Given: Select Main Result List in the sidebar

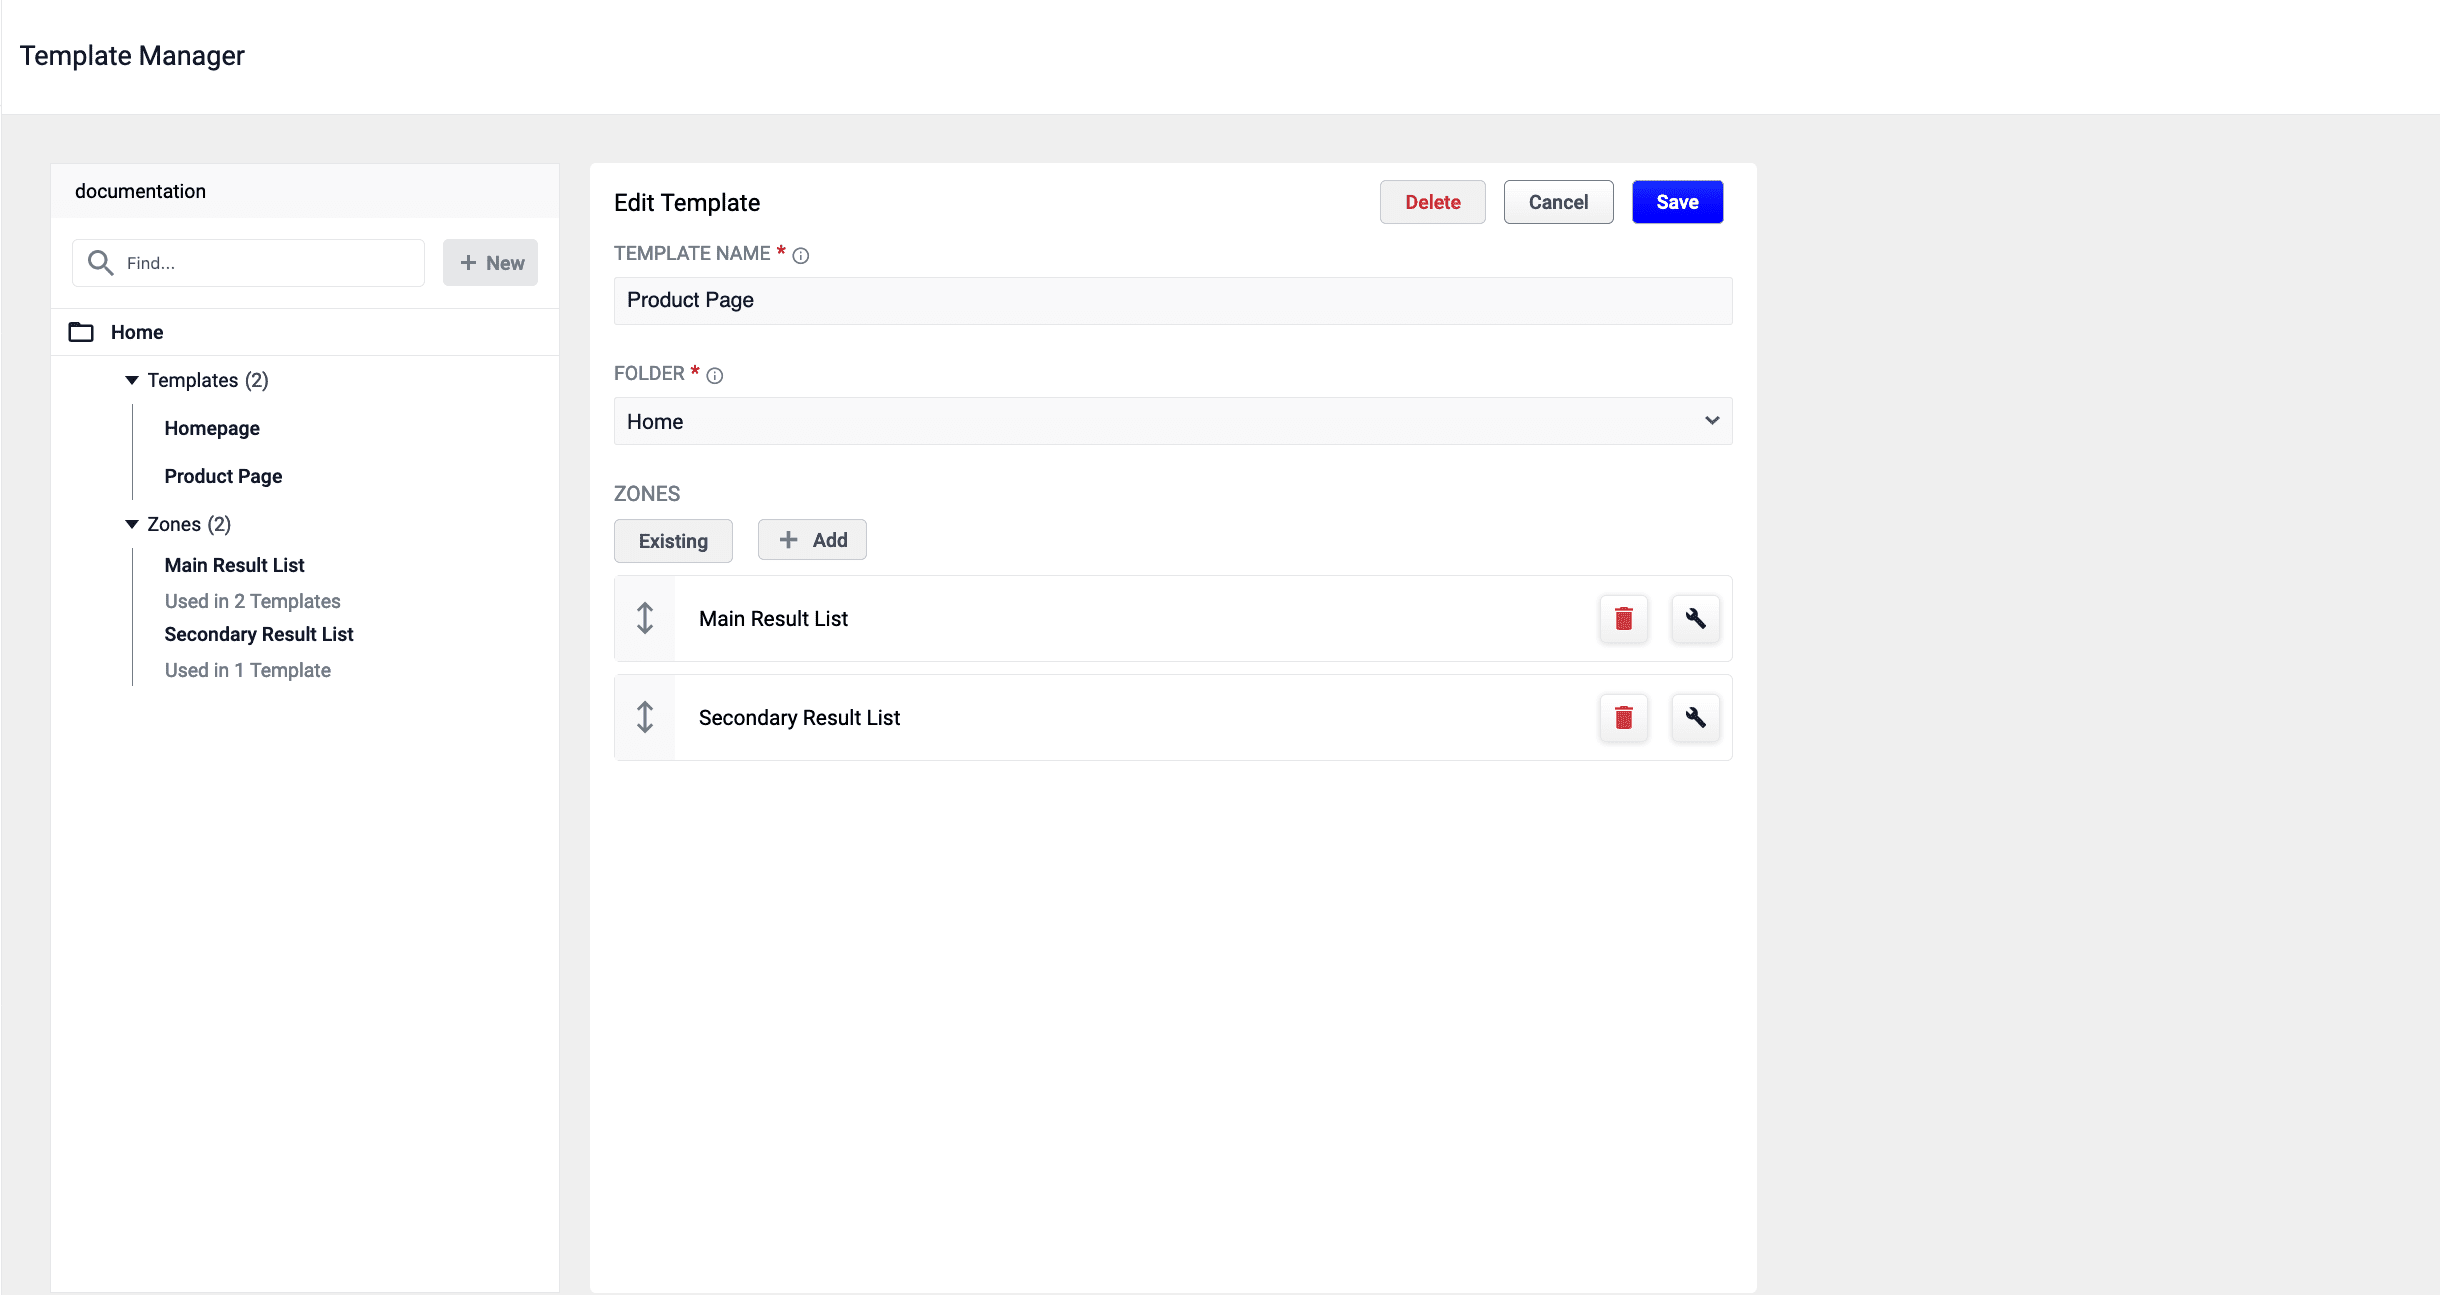Looking at the screenshot, I should 234,565.
